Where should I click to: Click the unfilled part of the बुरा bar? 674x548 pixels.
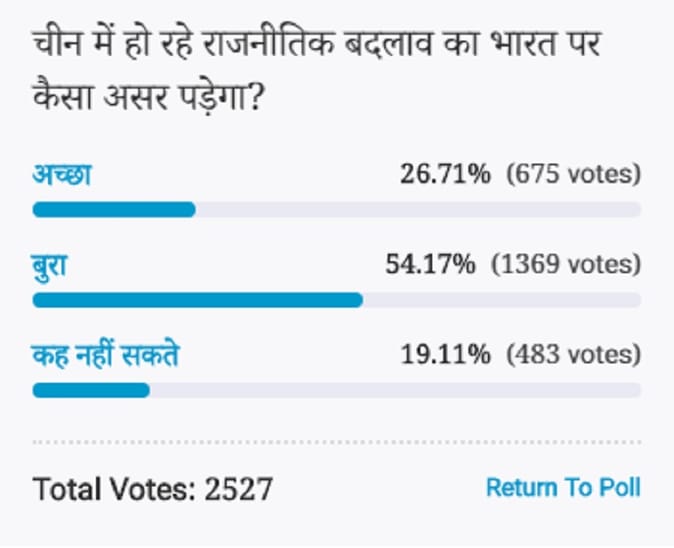click(502, 300)
